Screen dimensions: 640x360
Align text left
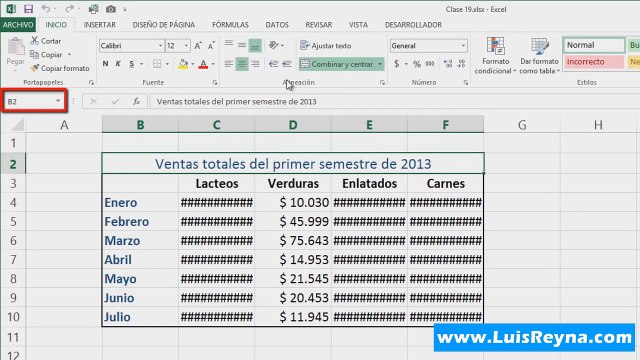229,64
